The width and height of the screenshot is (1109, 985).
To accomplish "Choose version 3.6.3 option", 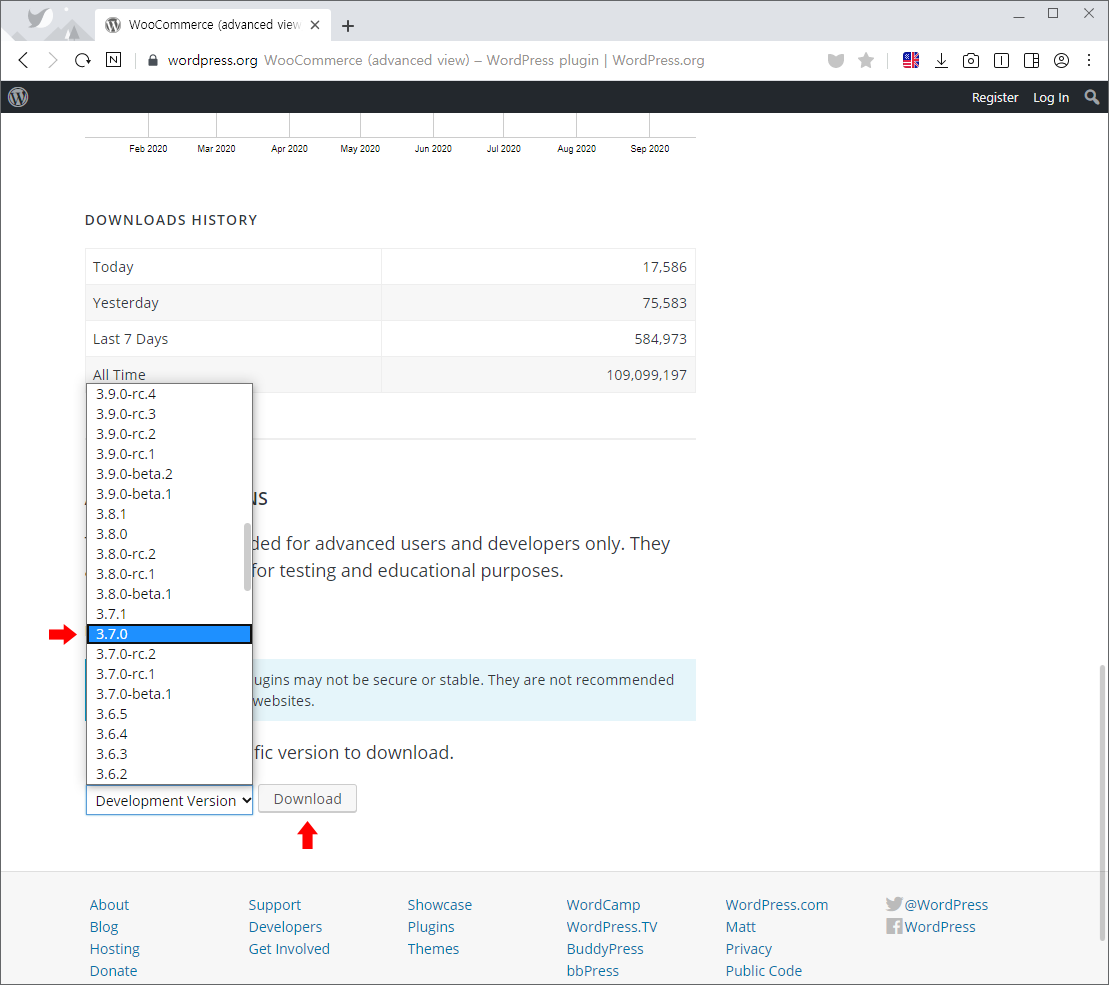I will (x=169, y=754).
